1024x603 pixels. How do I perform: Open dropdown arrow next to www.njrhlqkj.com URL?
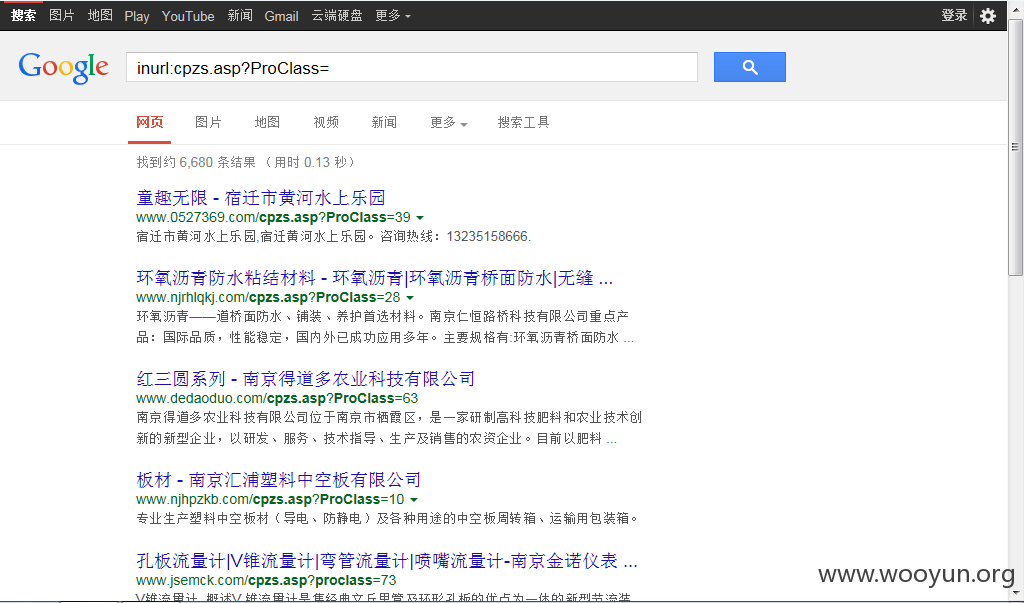pos(409,298)
